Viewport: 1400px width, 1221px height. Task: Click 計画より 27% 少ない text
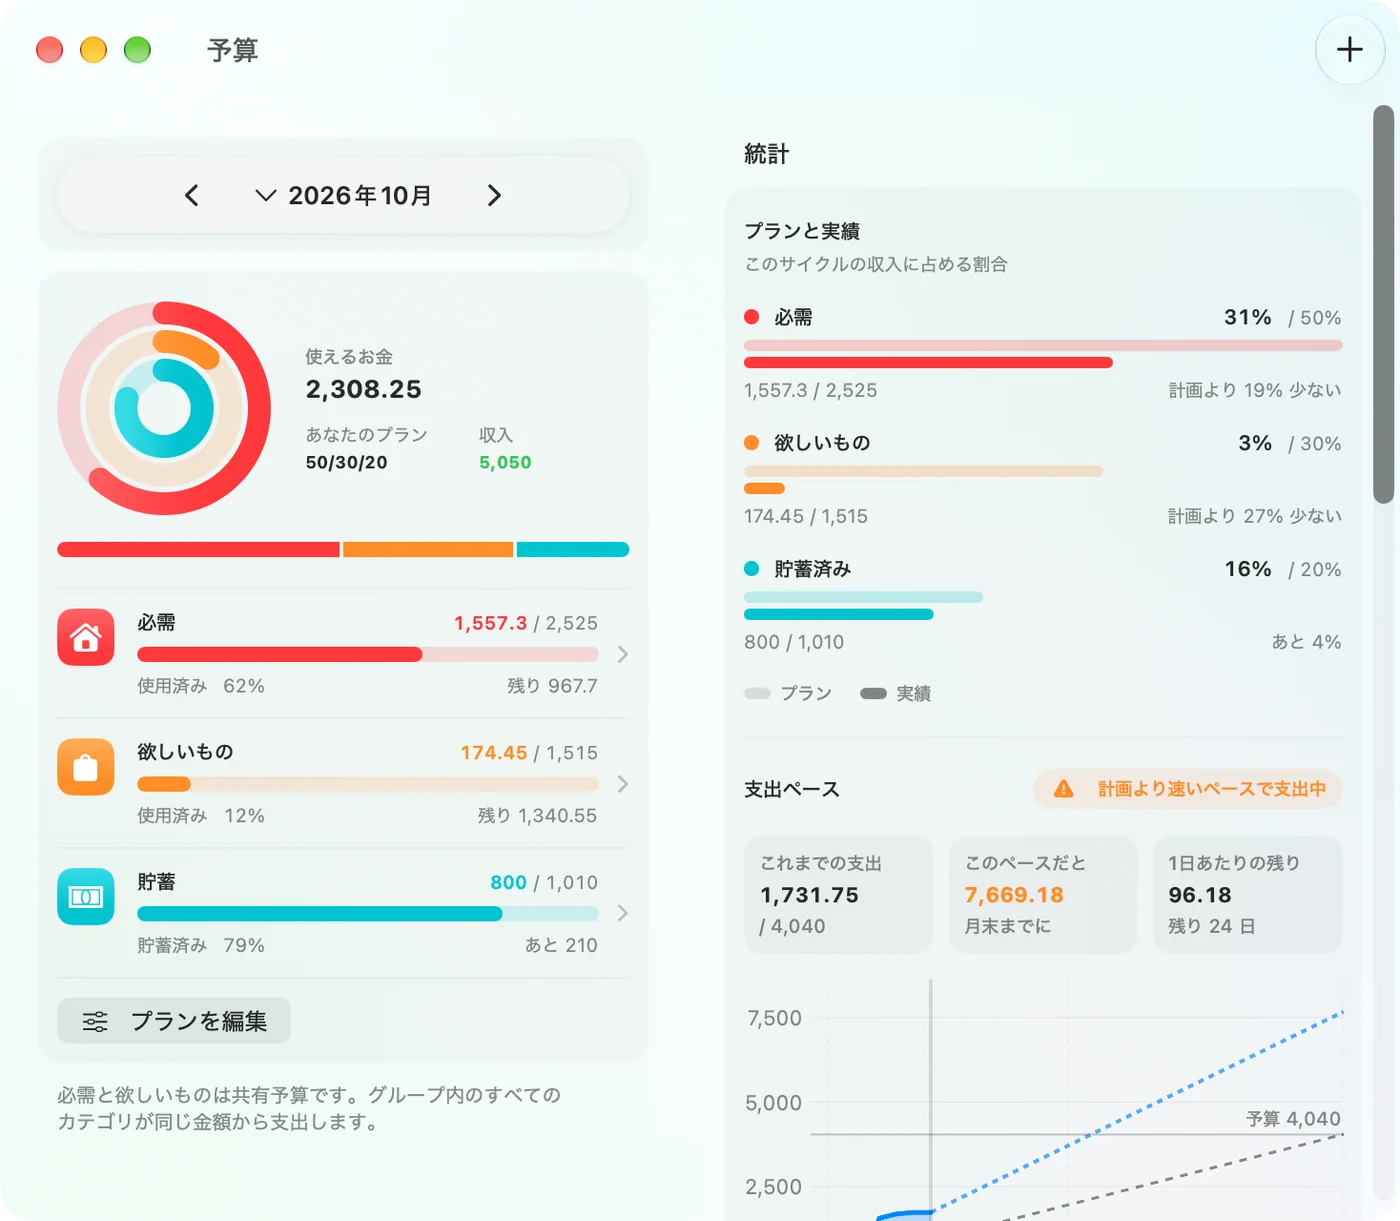tap(1255, 516)
